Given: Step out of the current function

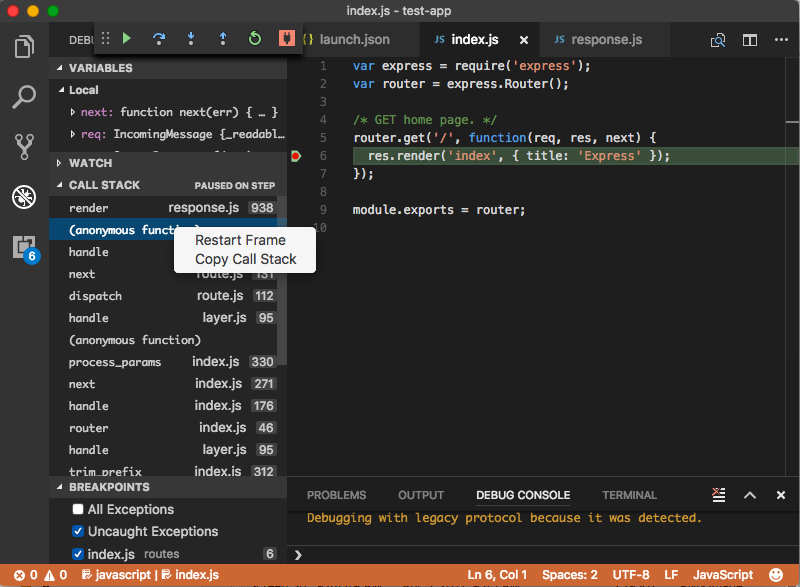Looking at the screenshot, I should [223, 39].
